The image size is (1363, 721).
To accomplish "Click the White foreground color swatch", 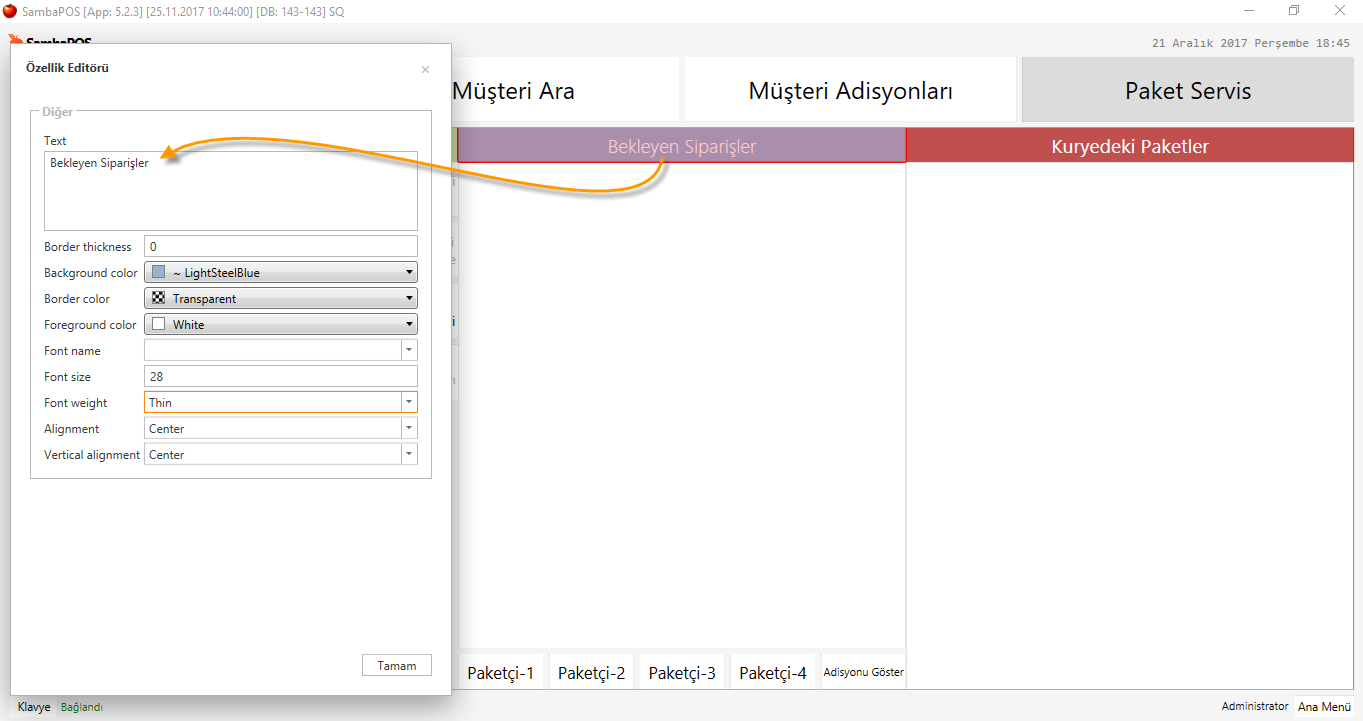I will (158, 324).
